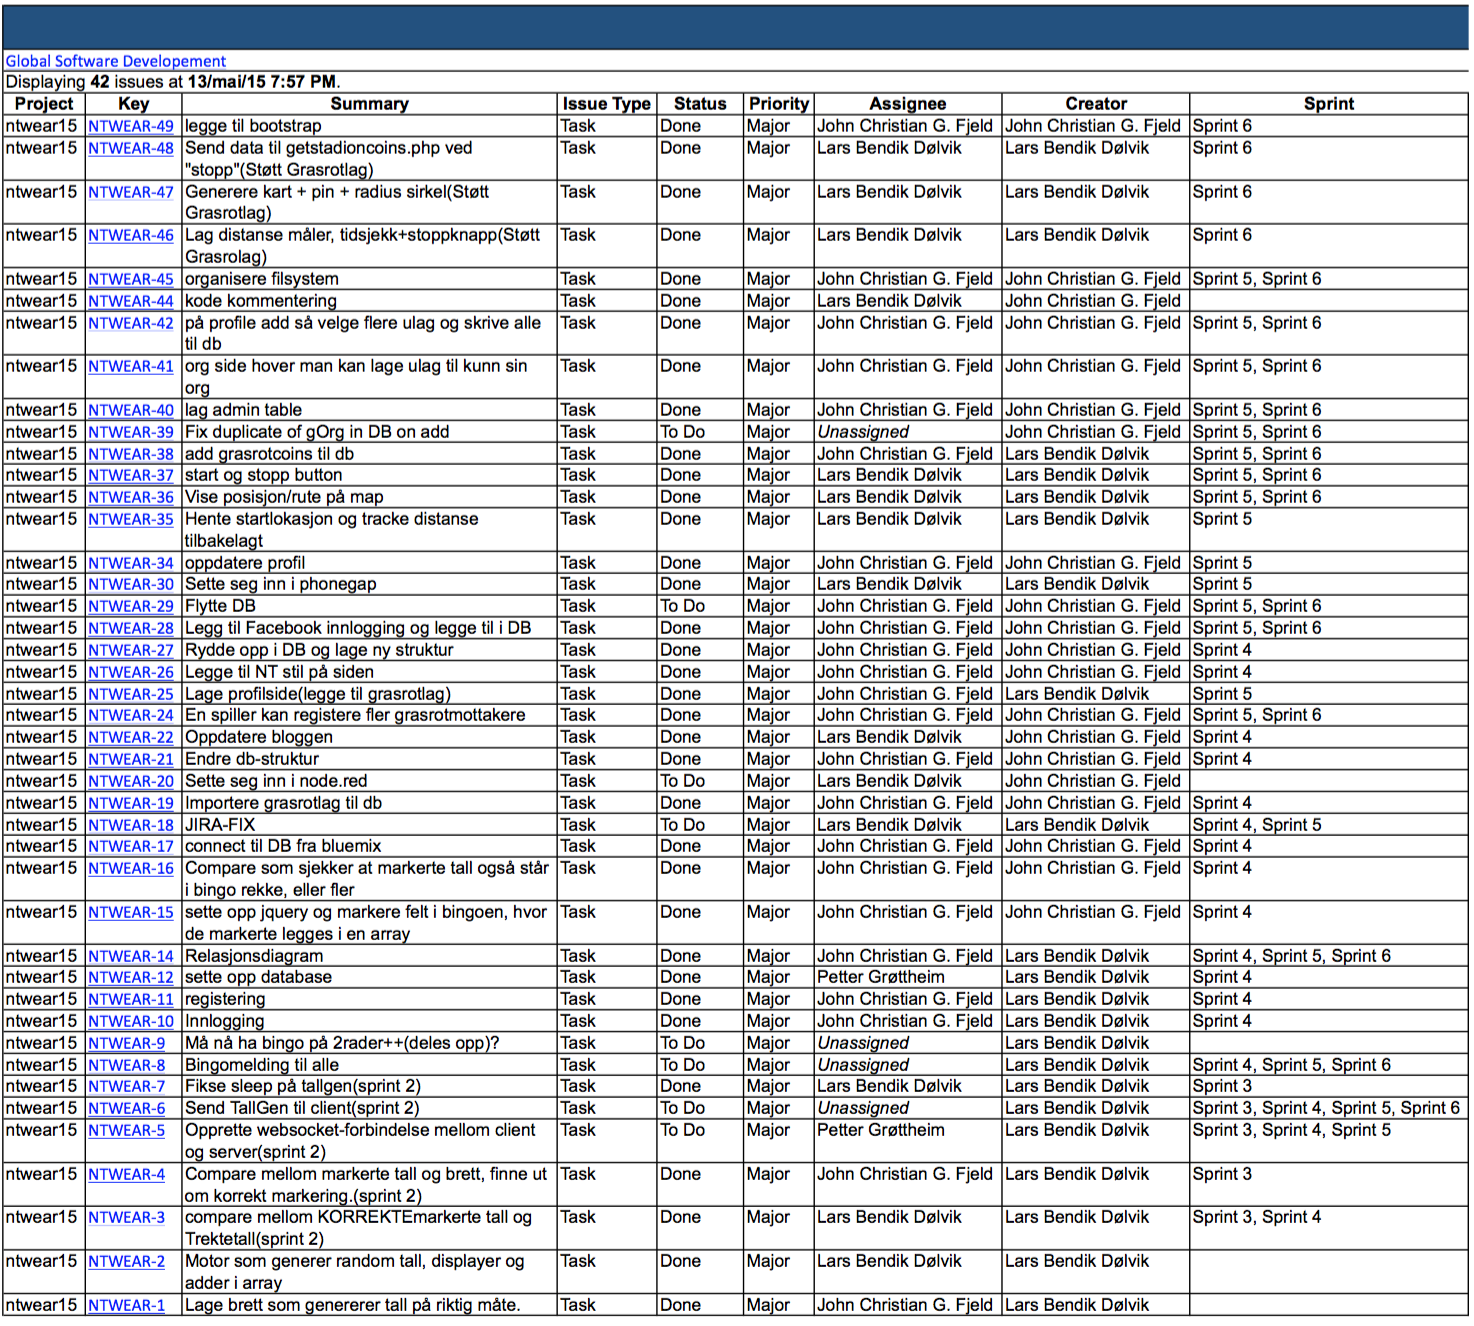1474x1326 pixels.
Task: Open issue NTWEAR-34
Action: [131, 563]
